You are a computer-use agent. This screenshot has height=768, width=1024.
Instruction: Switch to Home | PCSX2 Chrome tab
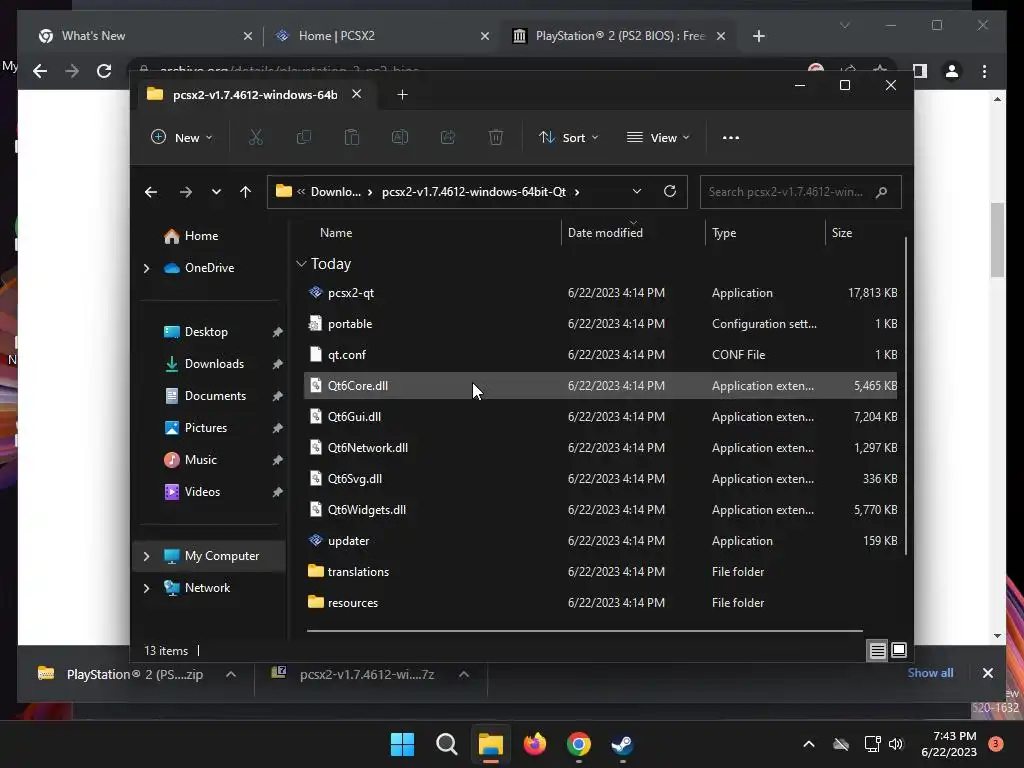(383, 36)
